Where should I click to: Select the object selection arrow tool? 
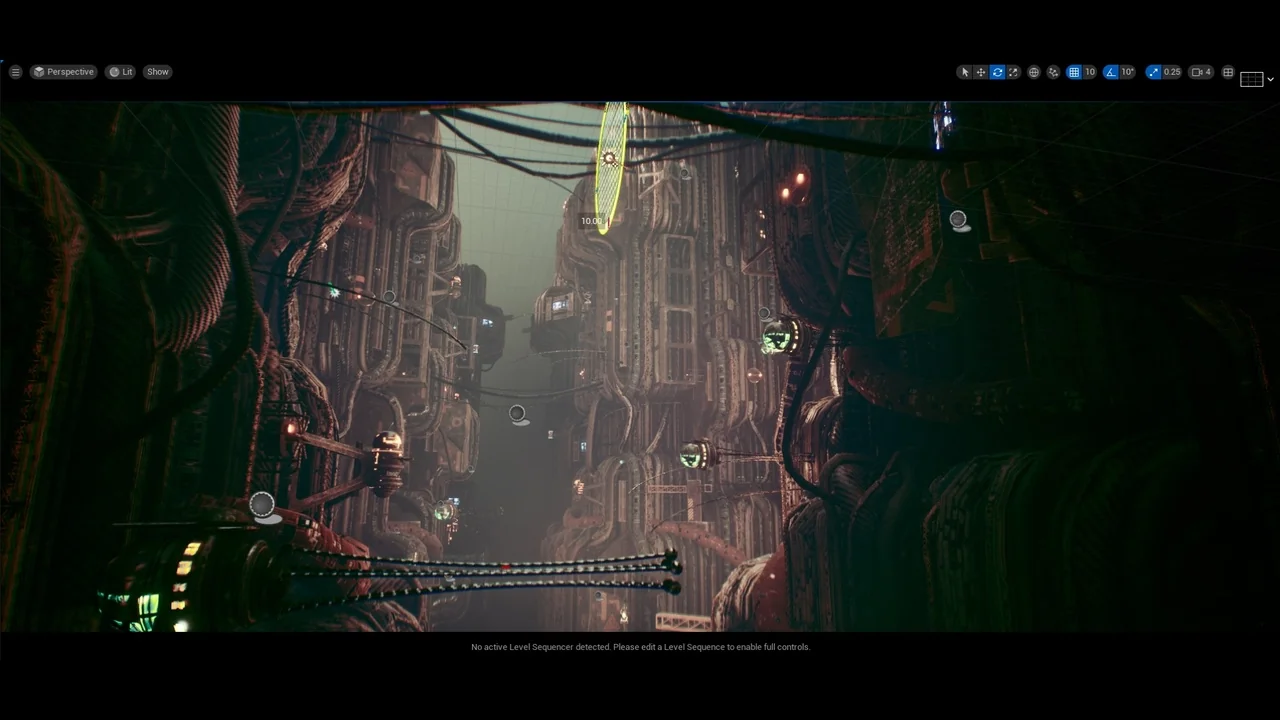pos(963,71)
